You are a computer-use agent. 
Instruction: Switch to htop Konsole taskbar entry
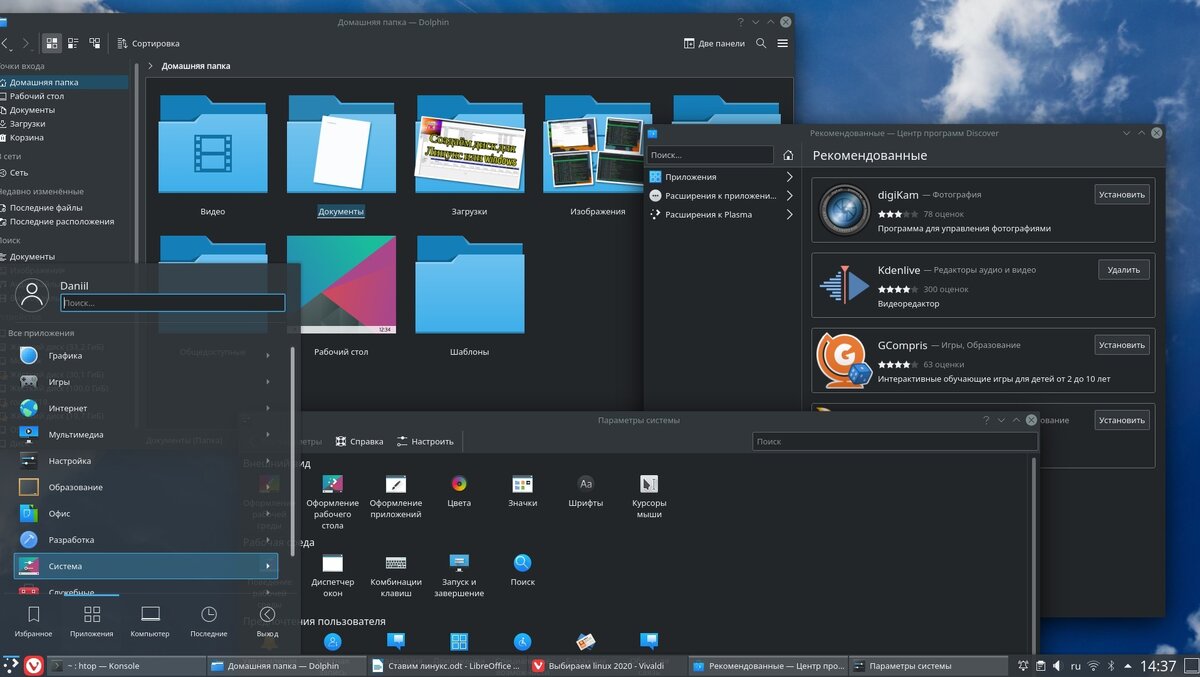coord(125,666)
